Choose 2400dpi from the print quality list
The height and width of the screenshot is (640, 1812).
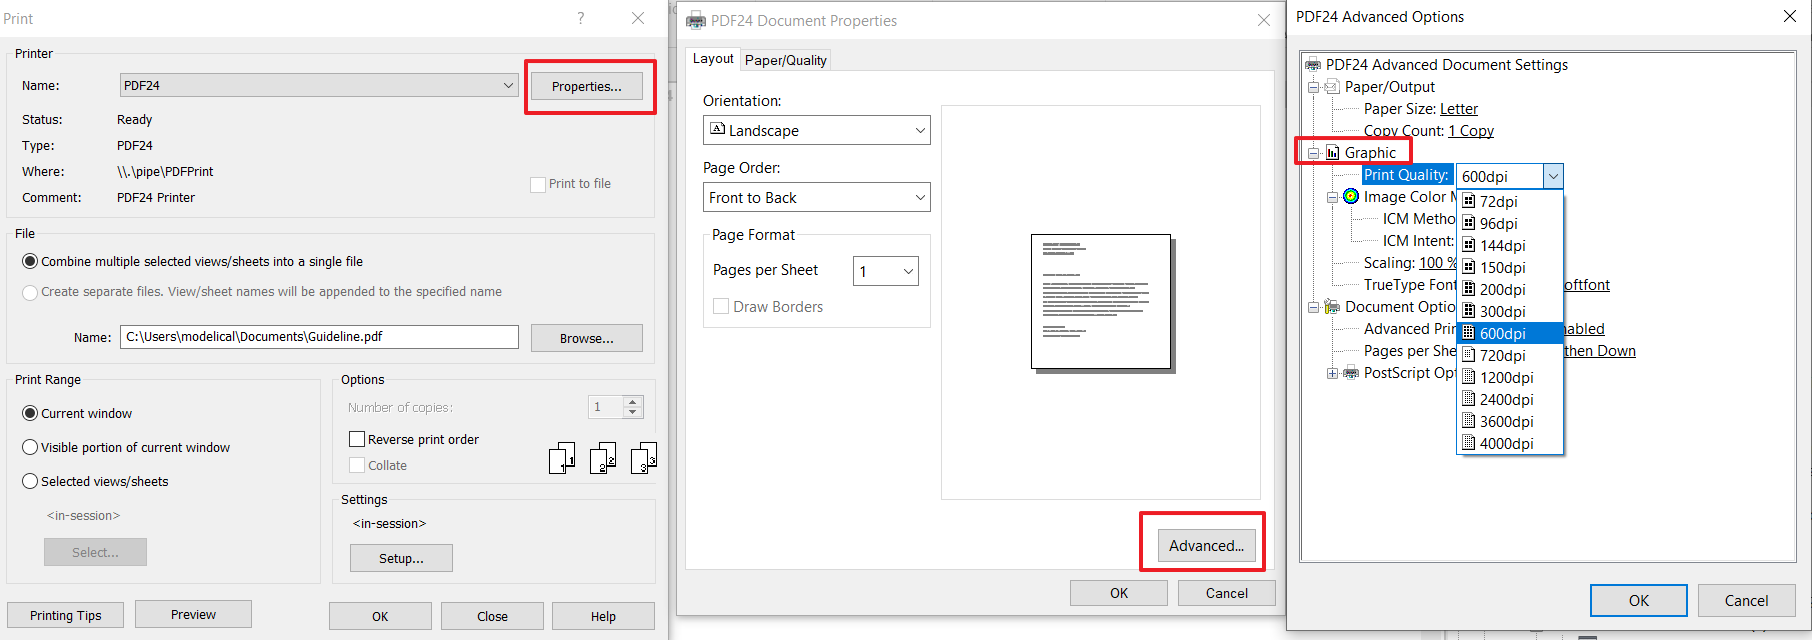tap(1510, 399)
